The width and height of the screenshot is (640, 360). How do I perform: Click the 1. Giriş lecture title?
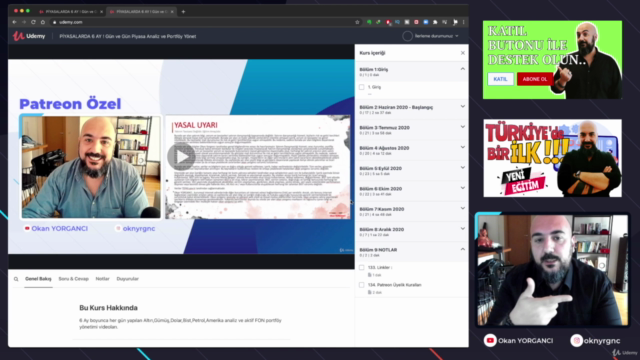tap(374, 87)
